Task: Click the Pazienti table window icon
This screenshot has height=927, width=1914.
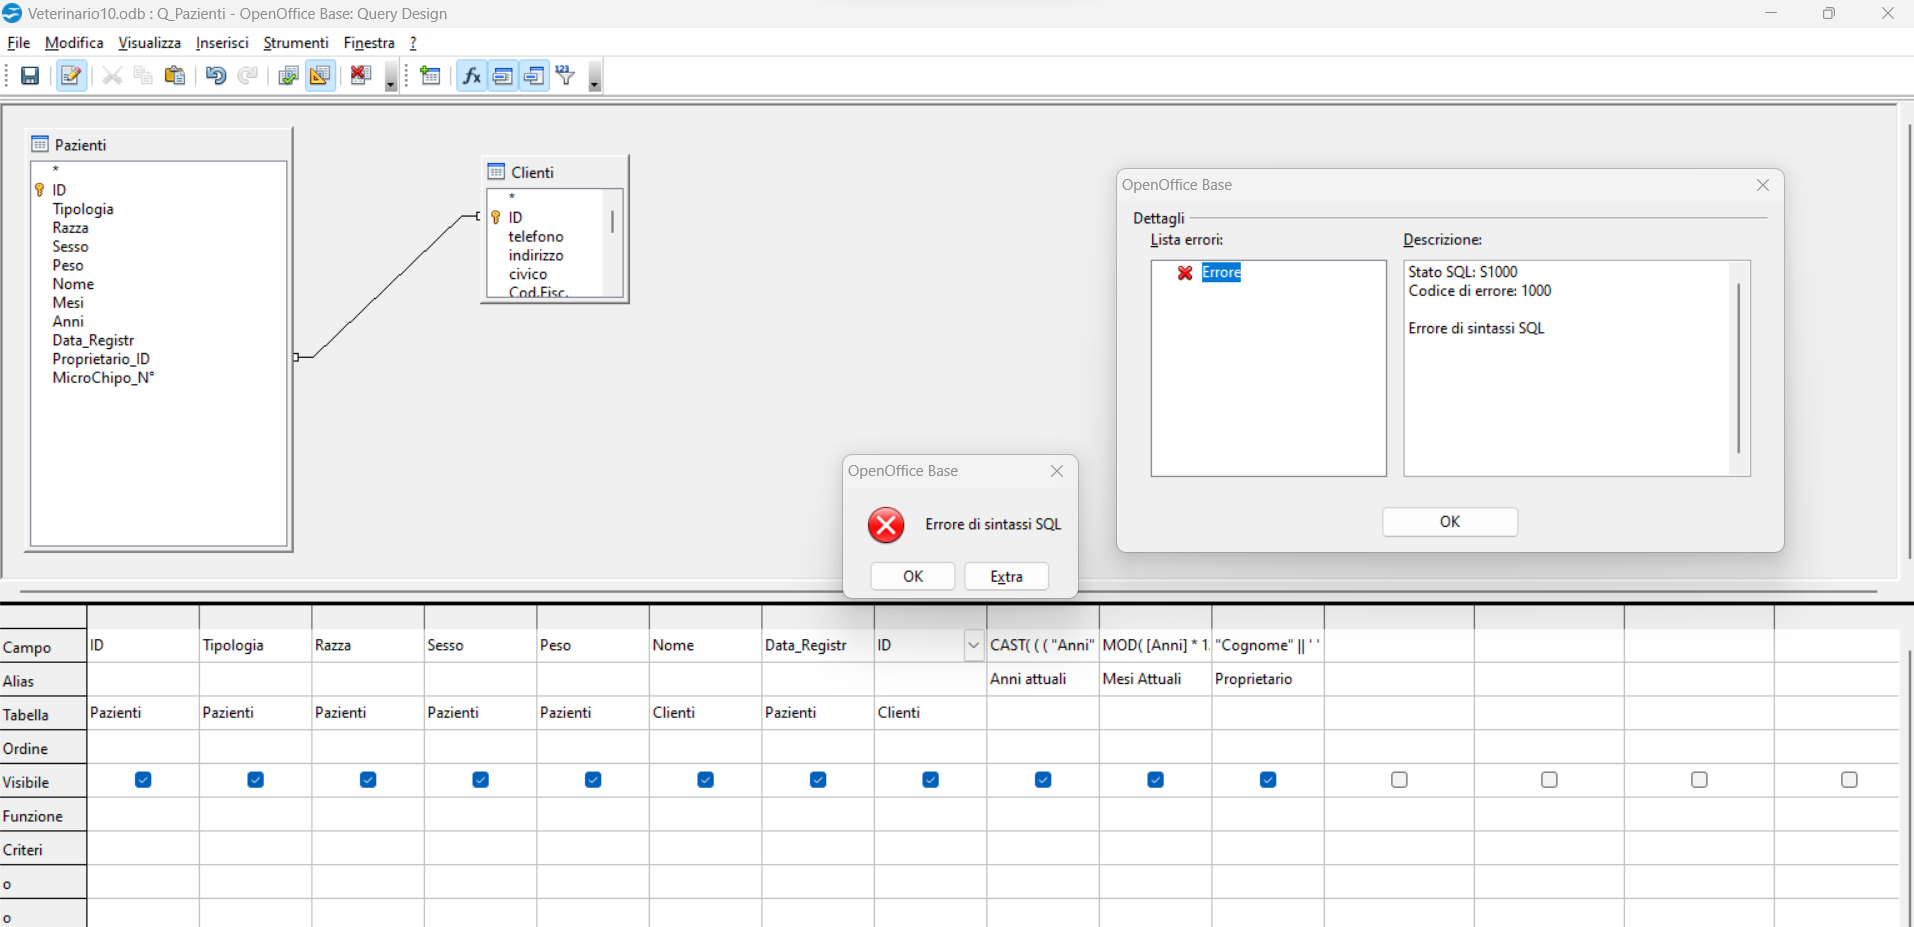Action: coord(40,144)
